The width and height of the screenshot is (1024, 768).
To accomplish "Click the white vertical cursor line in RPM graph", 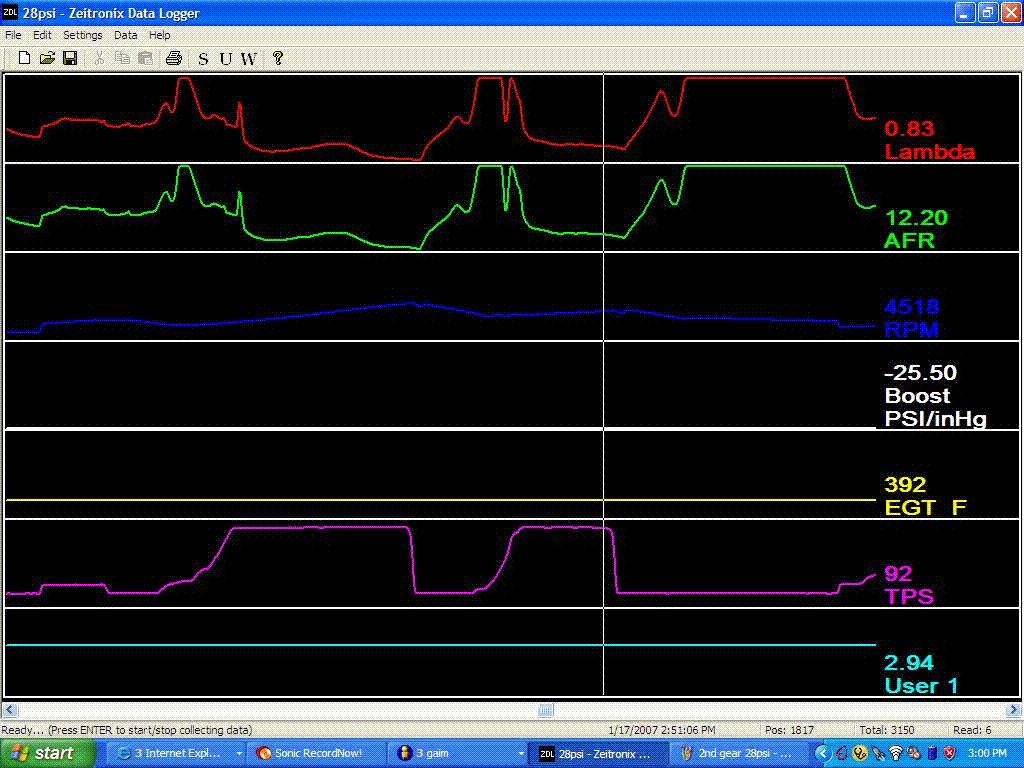I will (x=603, y=296).
